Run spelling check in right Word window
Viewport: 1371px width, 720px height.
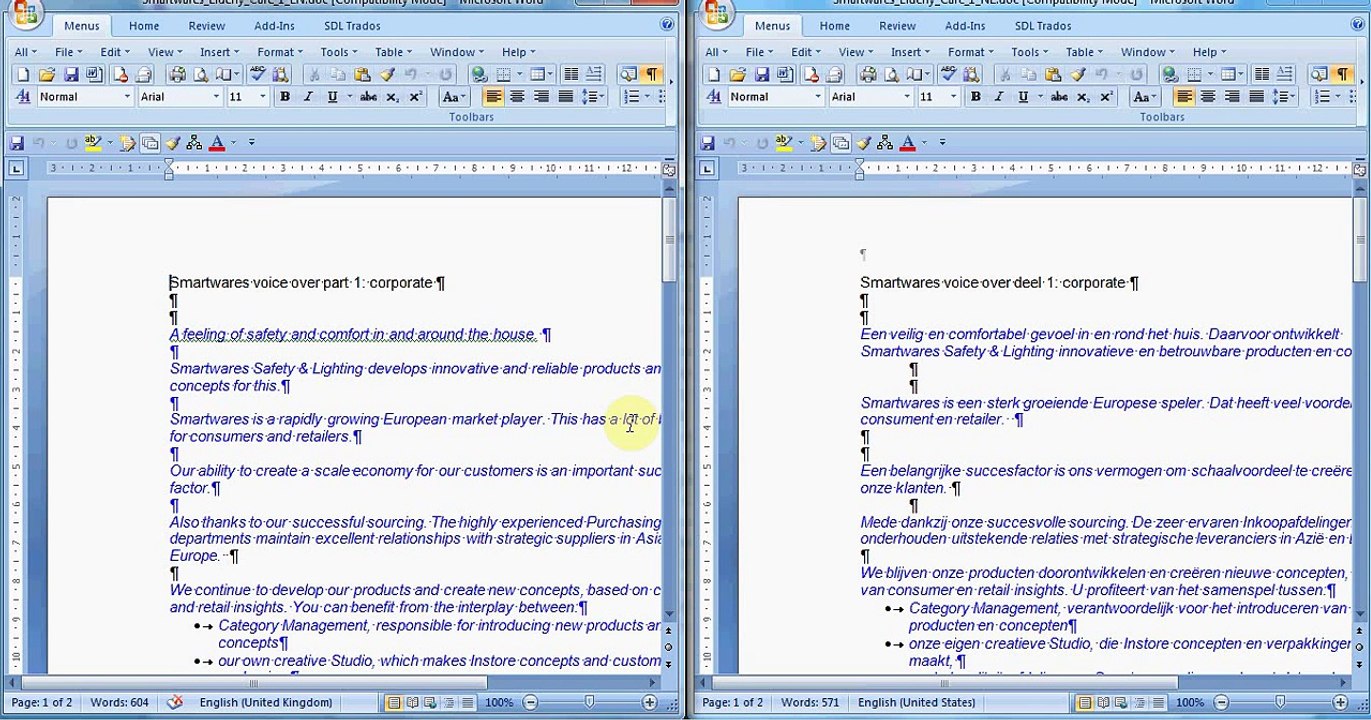coord(948,74)
